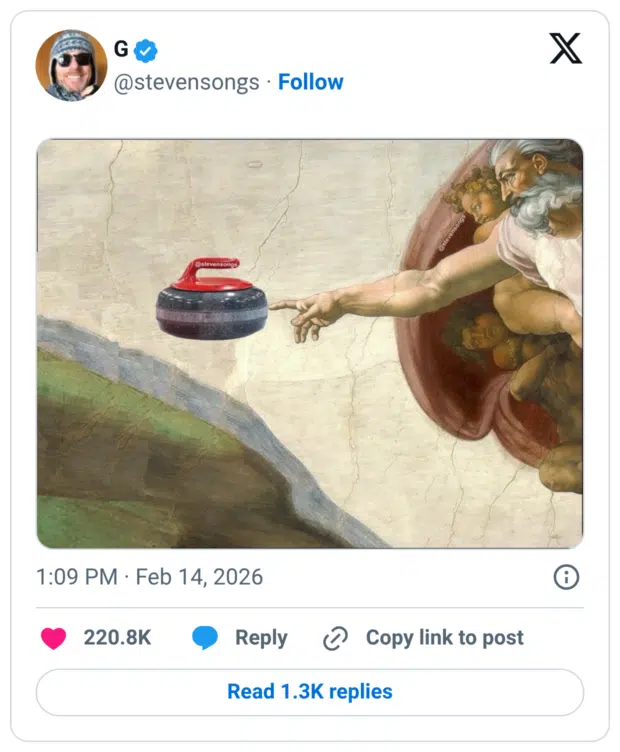Screen dimensions: 620x752
Task: Open the 1:09 PM Feb 14, 2026 timestamp
Action: point(149,577)
